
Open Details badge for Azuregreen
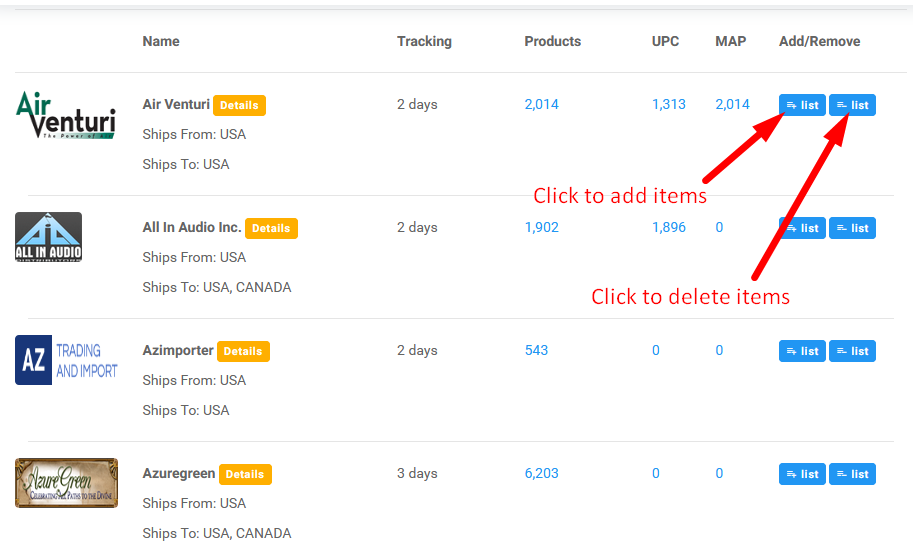[245, 474]
